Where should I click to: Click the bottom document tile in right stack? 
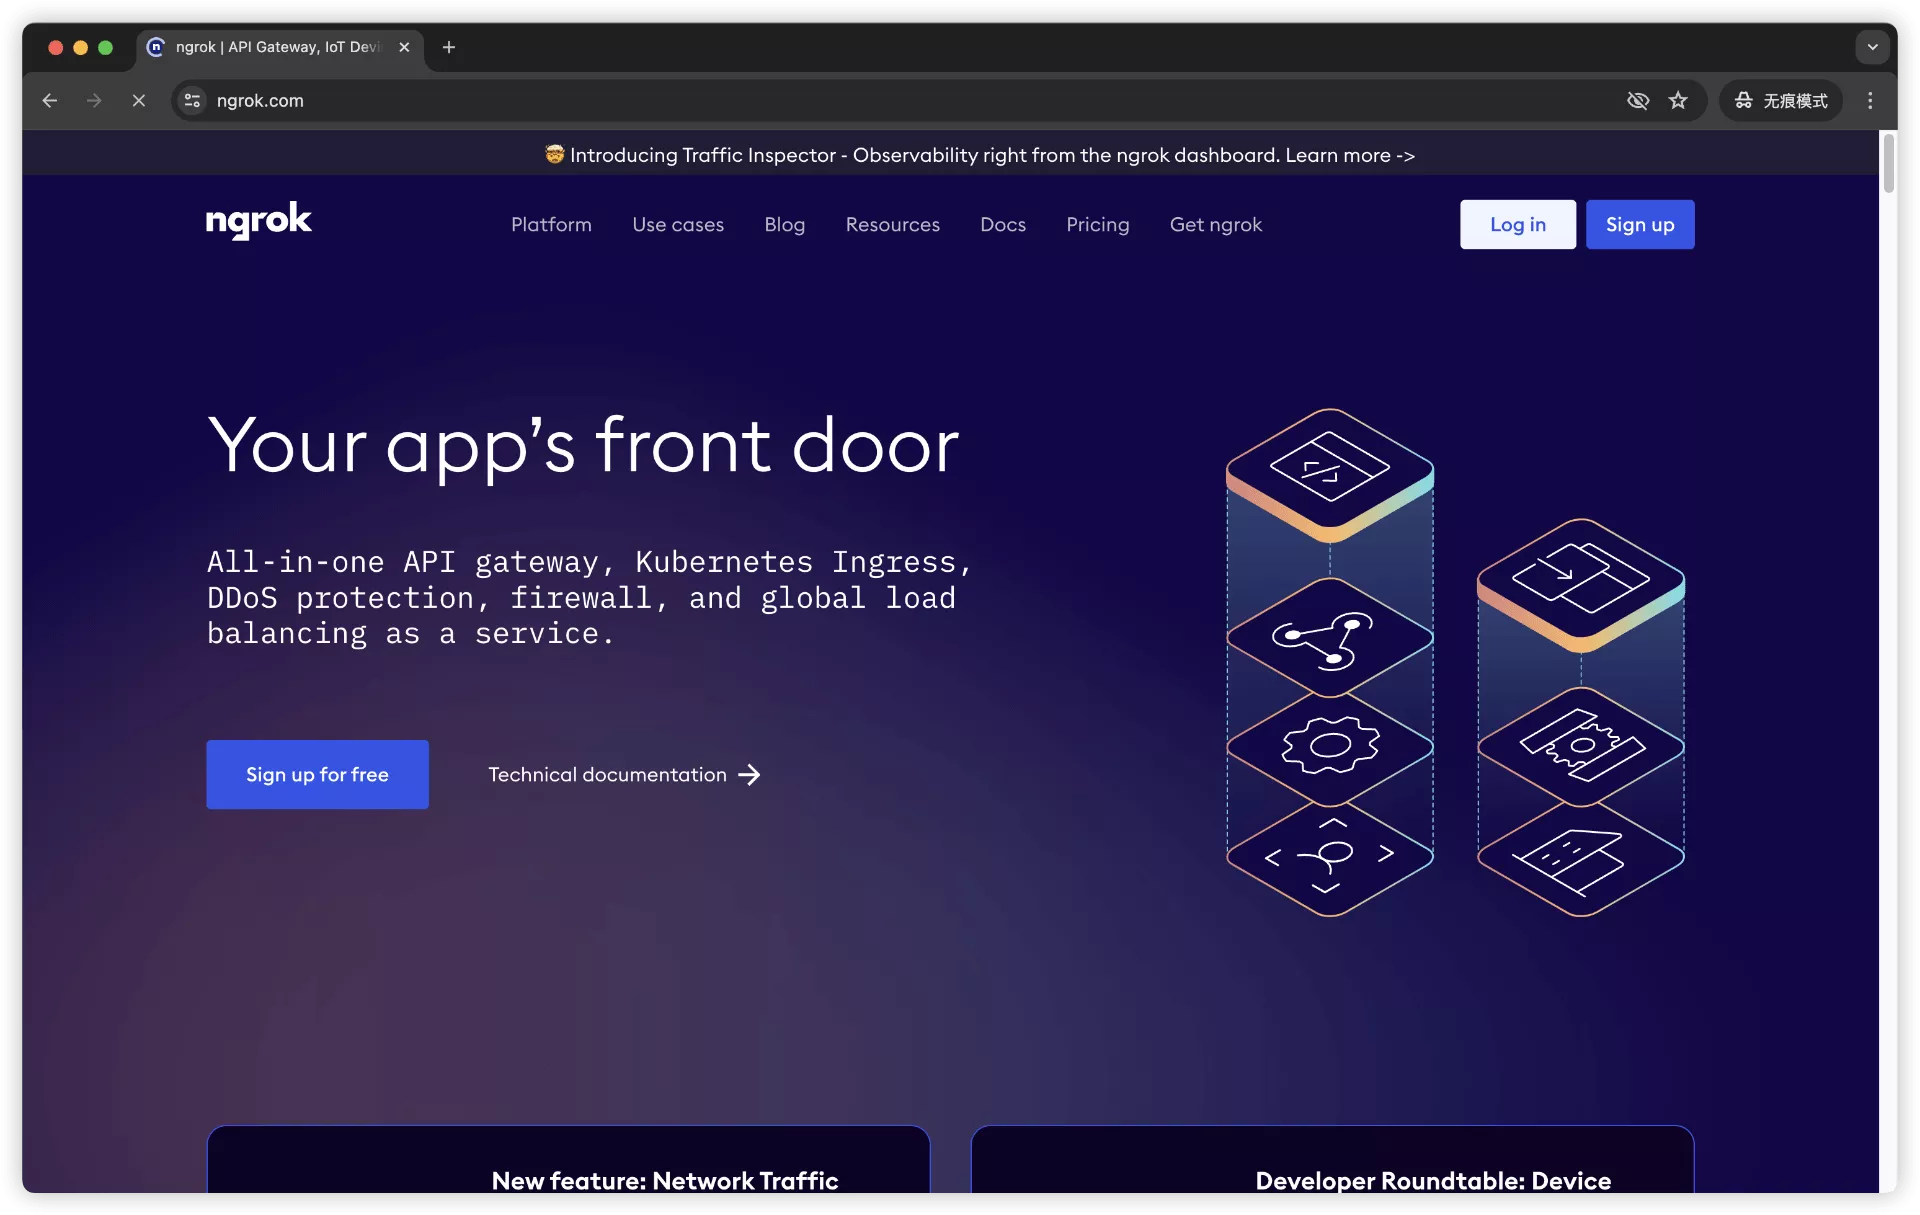tap(1581, 856)
